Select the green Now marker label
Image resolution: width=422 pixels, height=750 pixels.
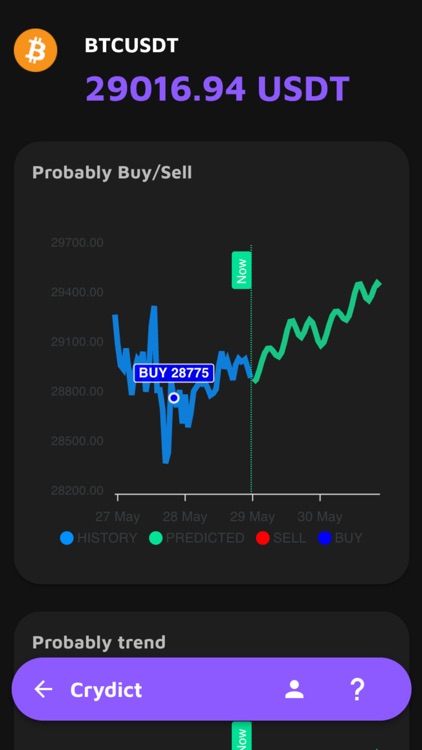click(x=242, y=270)
